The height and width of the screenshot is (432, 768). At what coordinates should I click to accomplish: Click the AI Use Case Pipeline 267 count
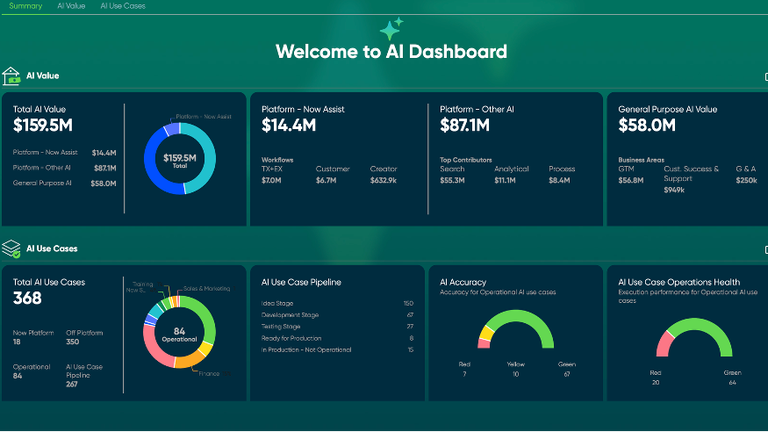(72, 384)
